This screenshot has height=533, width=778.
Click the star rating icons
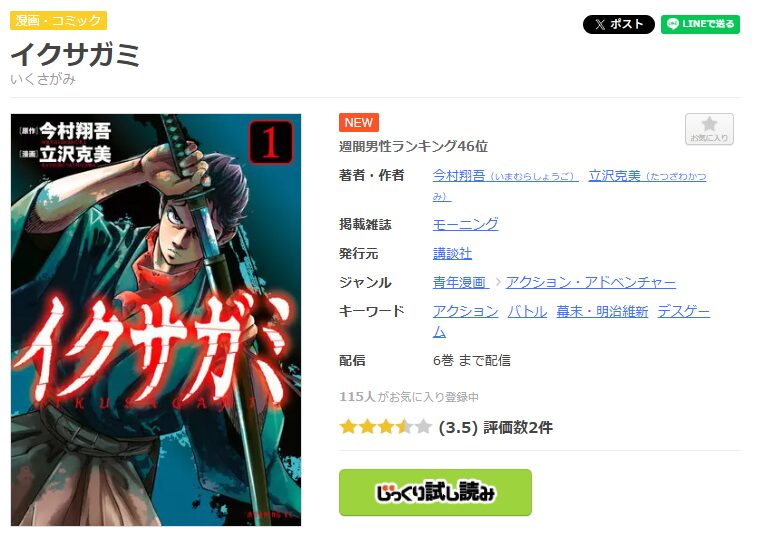(386, 427)
